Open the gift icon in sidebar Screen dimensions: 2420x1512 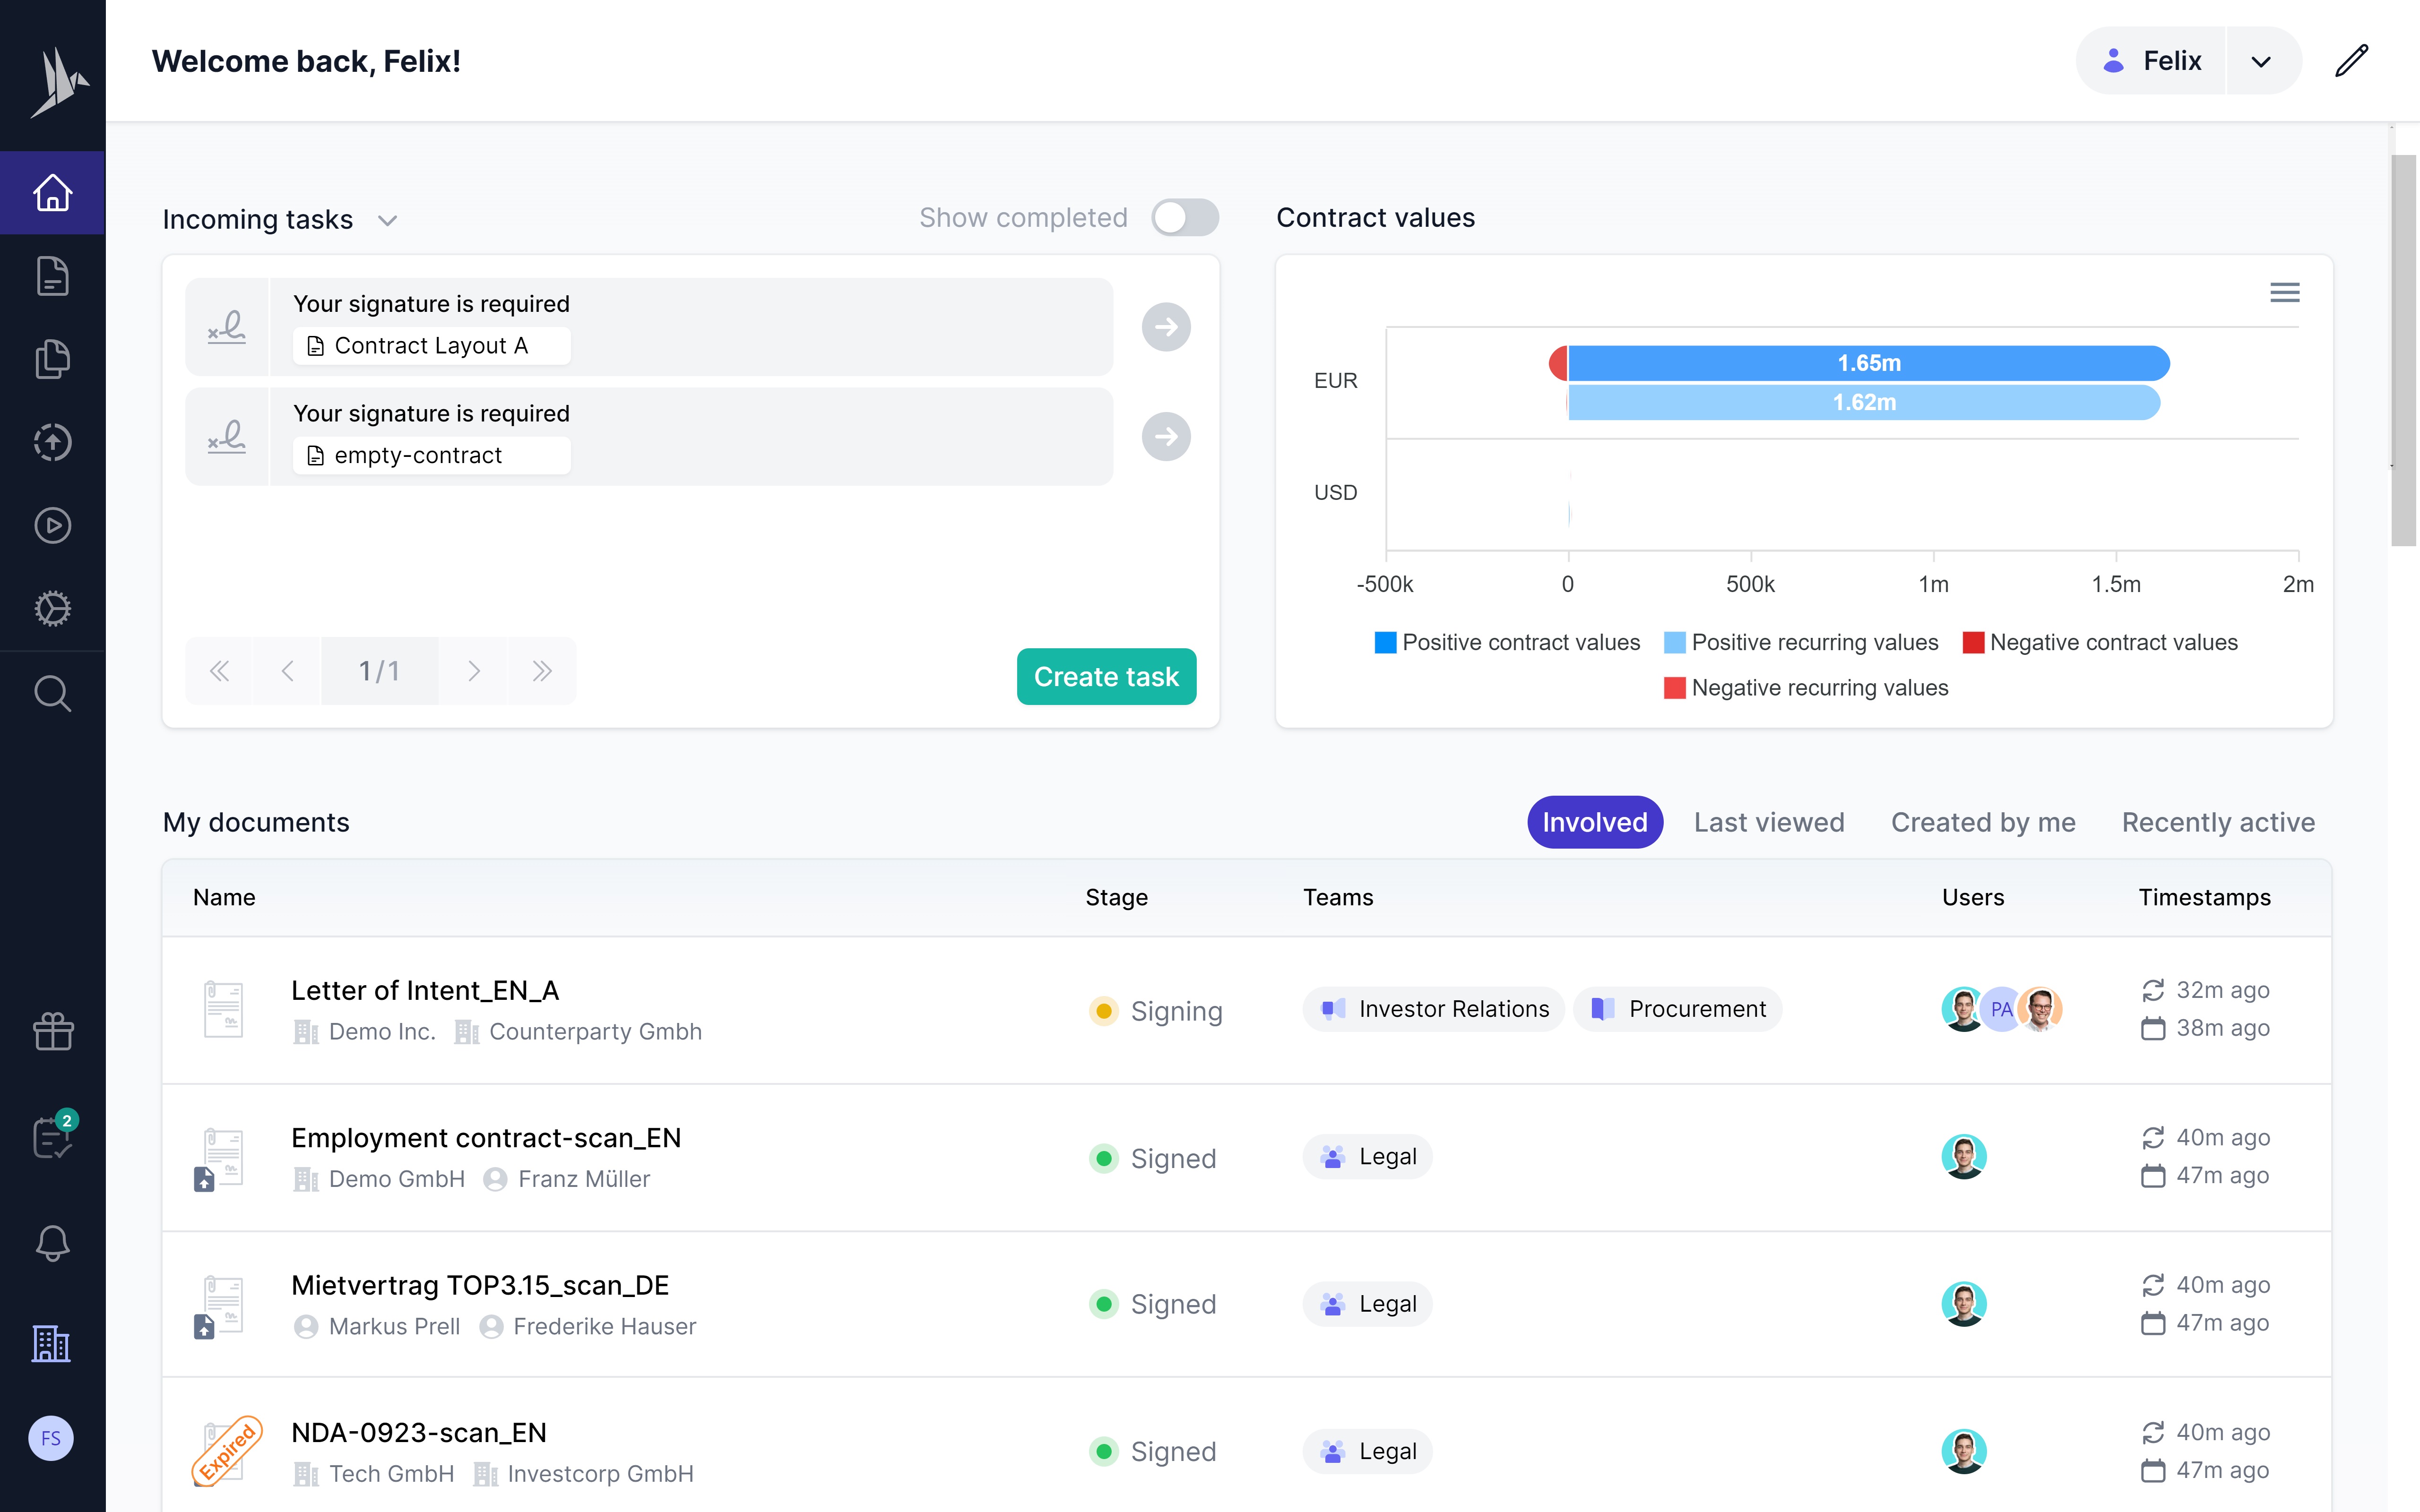click(52, 1031)
